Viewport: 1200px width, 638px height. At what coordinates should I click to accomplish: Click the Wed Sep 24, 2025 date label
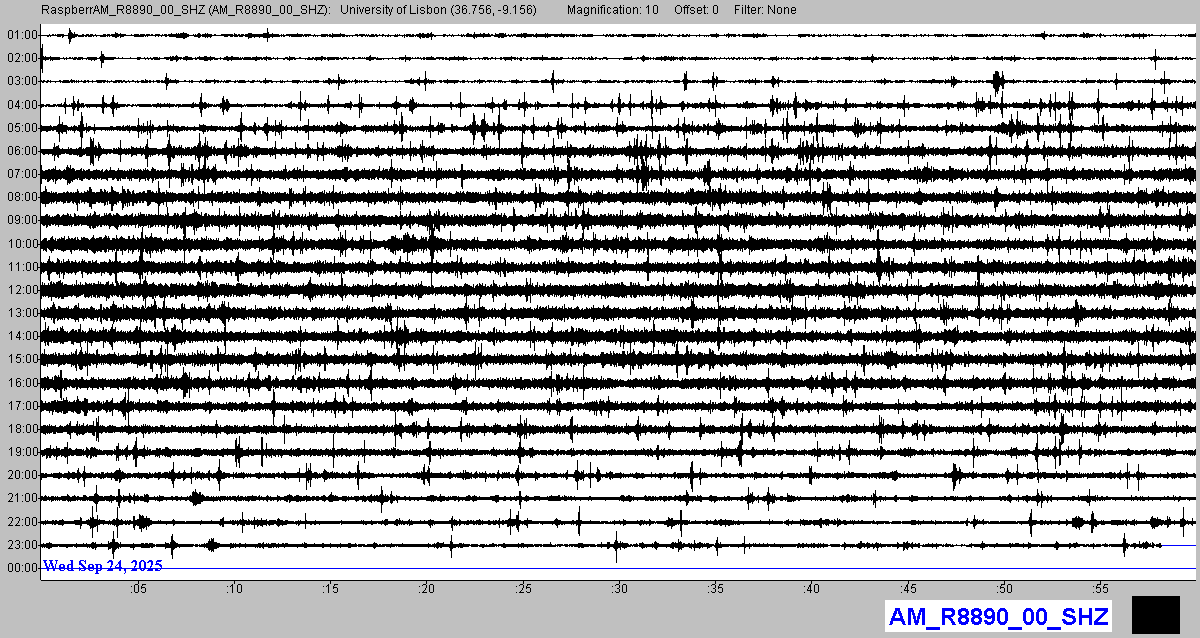coord(103,566)
